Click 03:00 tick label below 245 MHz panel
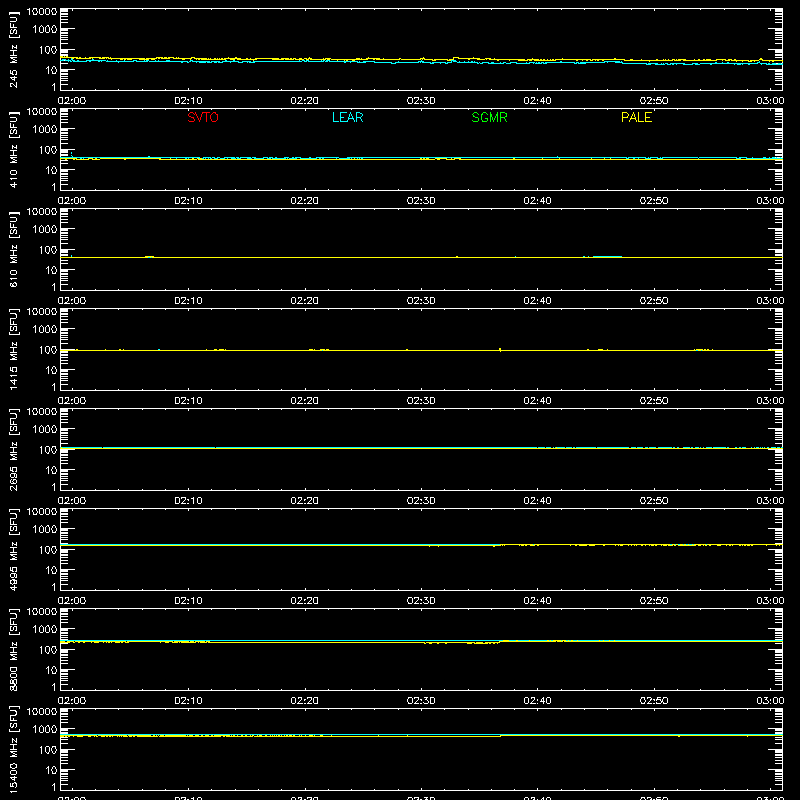This screenshot has height=800, width=800. tap(770, 101)
